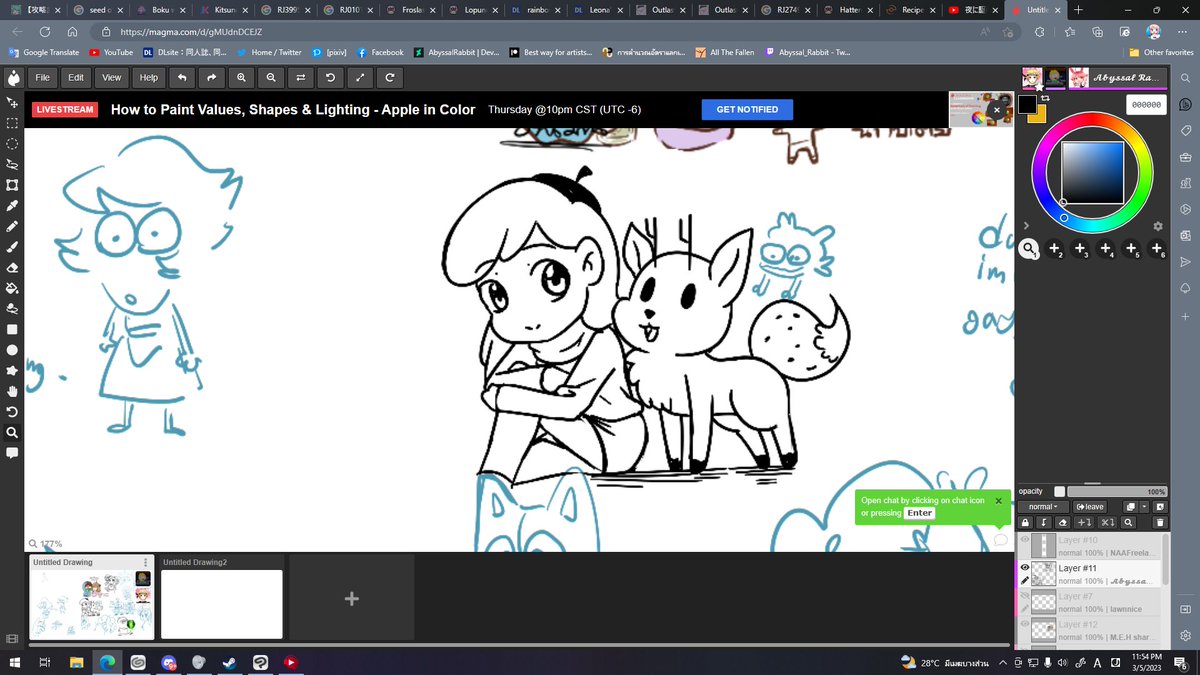Click the GET NOTIFIED button

(x=747, y=109)
